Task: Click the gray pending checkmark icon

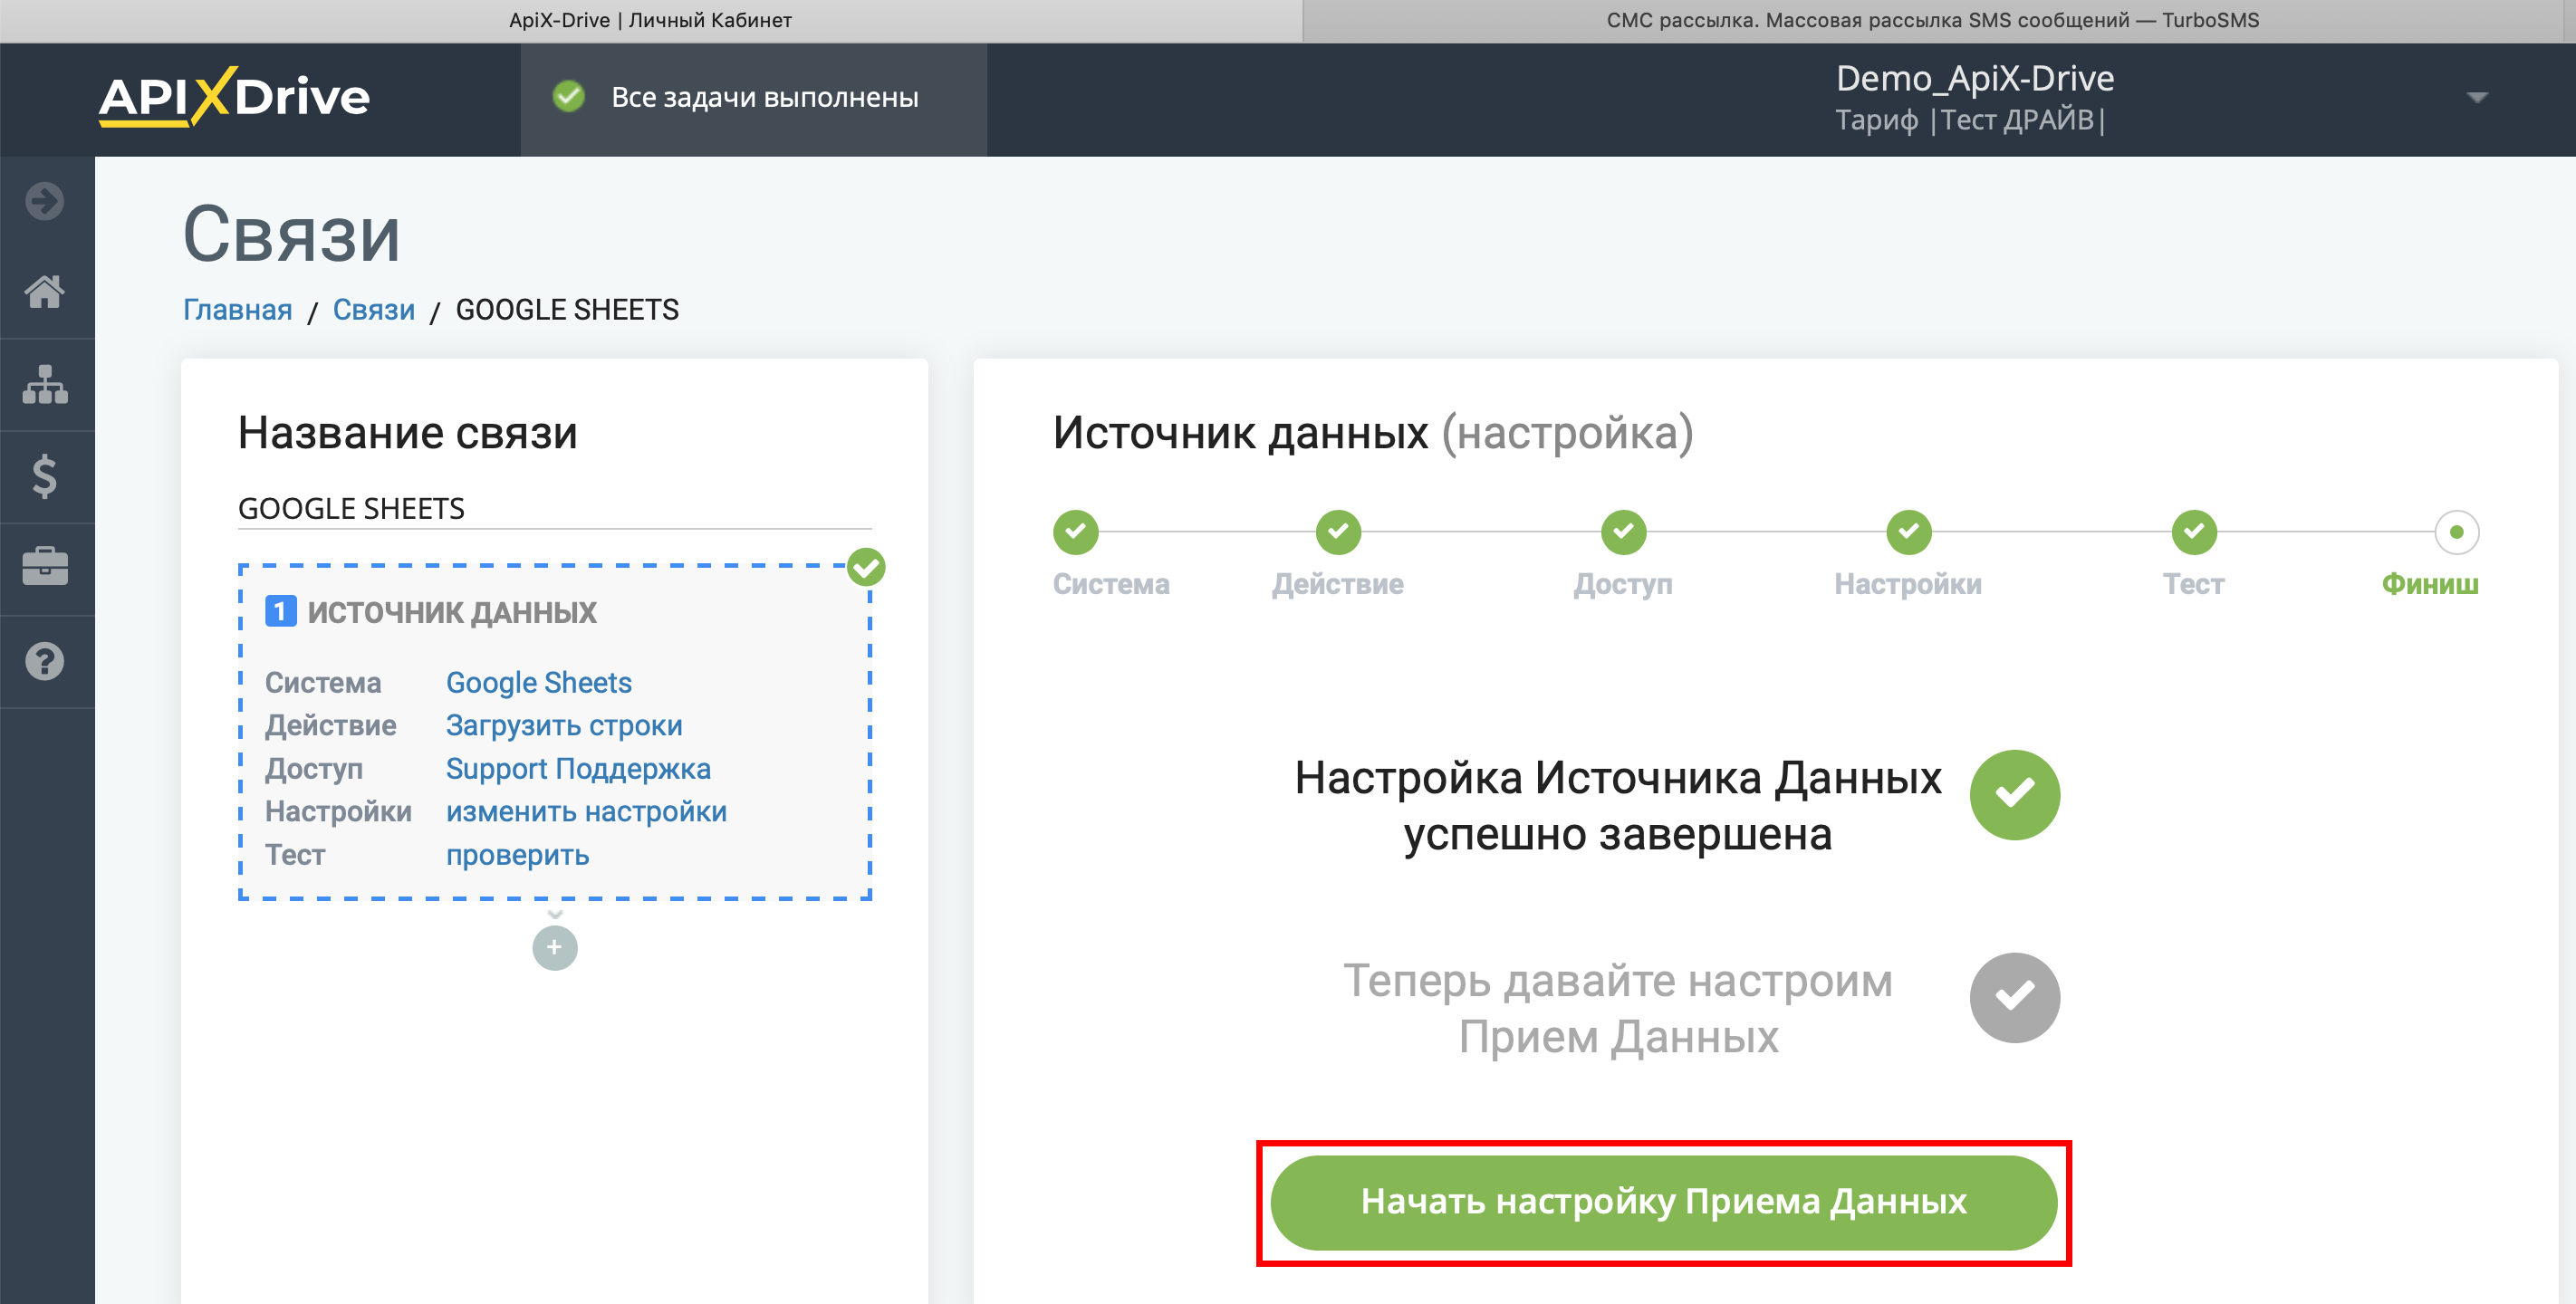Action: pos(2015,997)
